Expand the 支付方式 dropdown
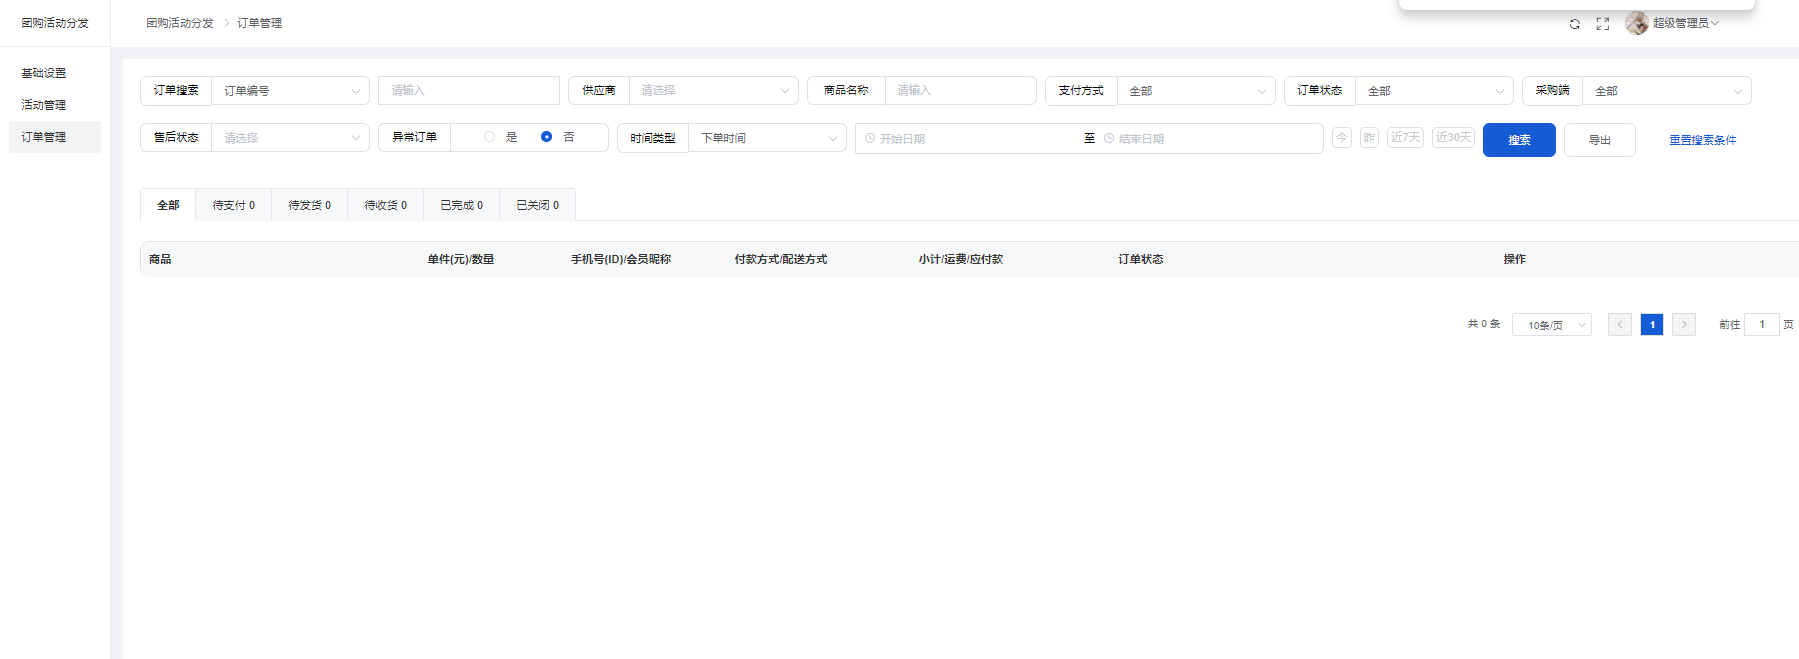 click(1196, 91)
